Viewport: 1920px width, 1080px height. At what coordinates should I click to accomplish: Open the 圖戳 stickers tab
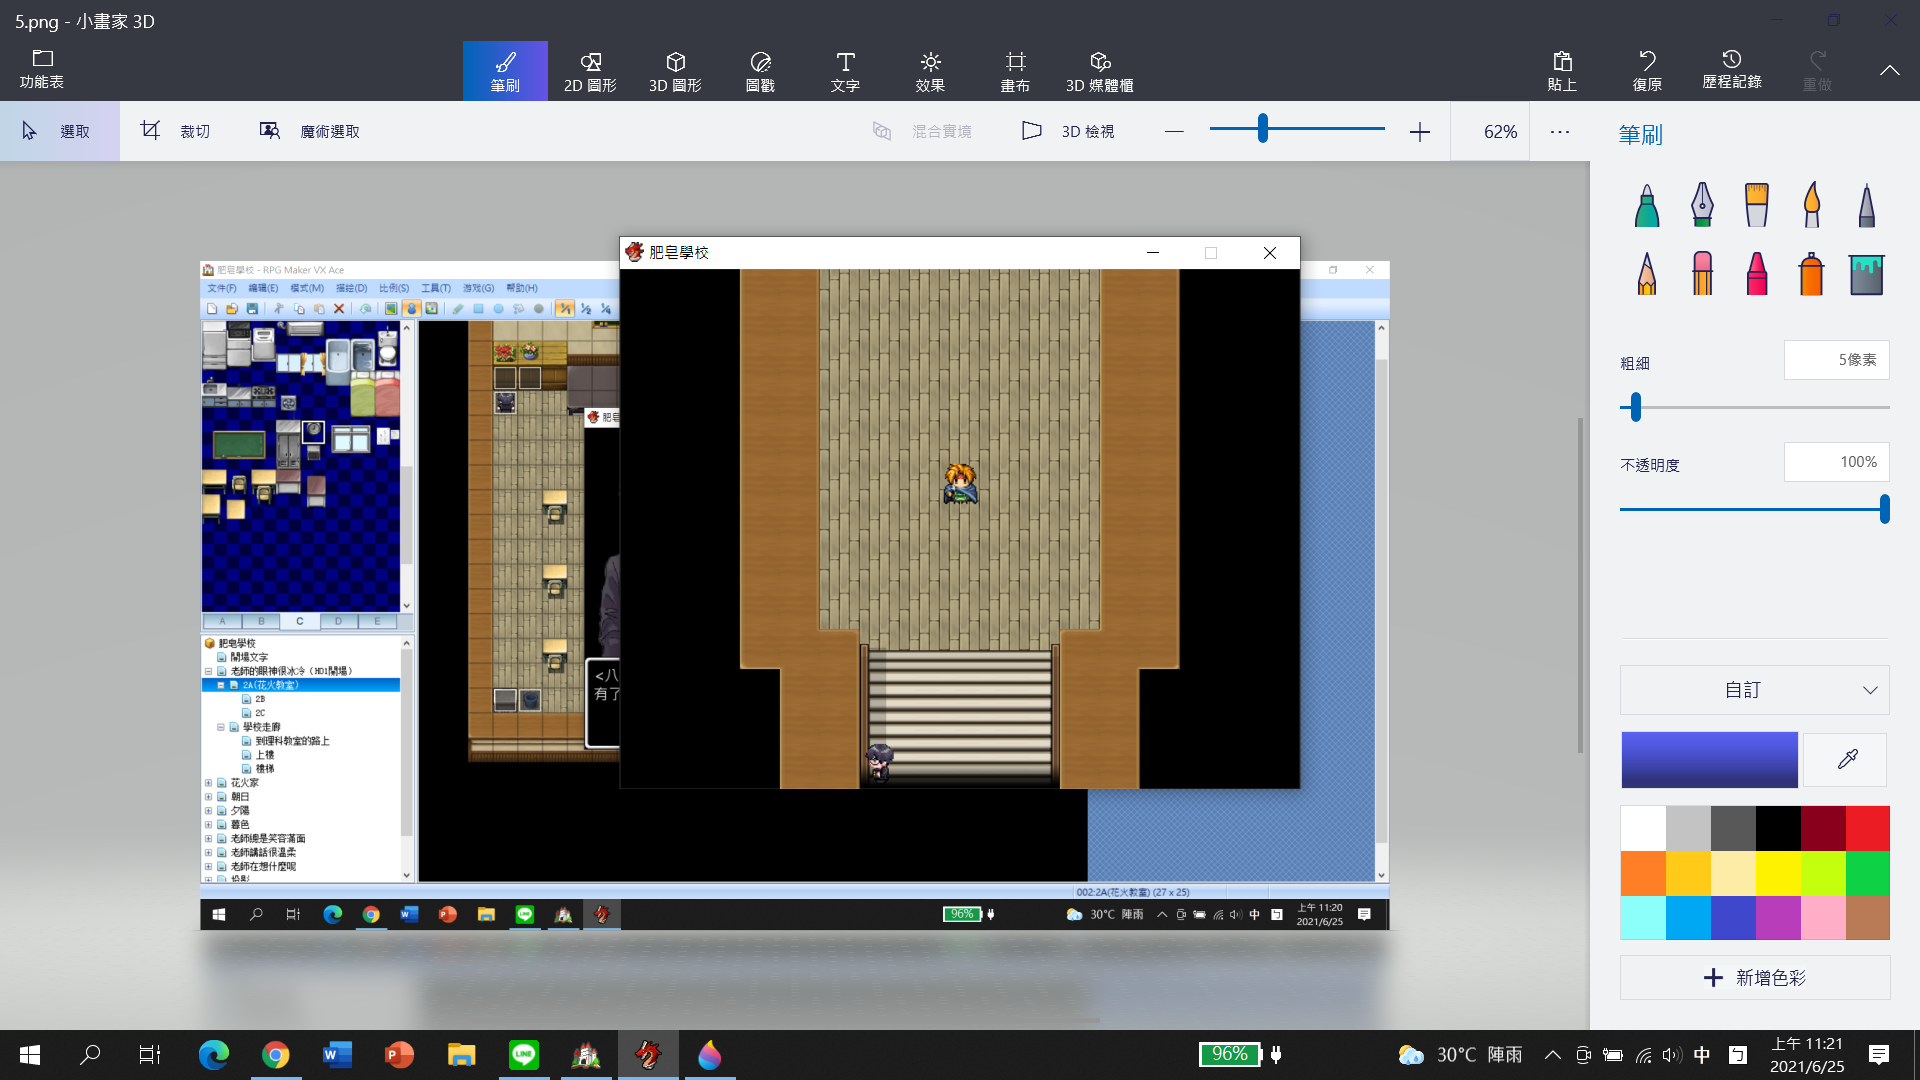point(760,71)
